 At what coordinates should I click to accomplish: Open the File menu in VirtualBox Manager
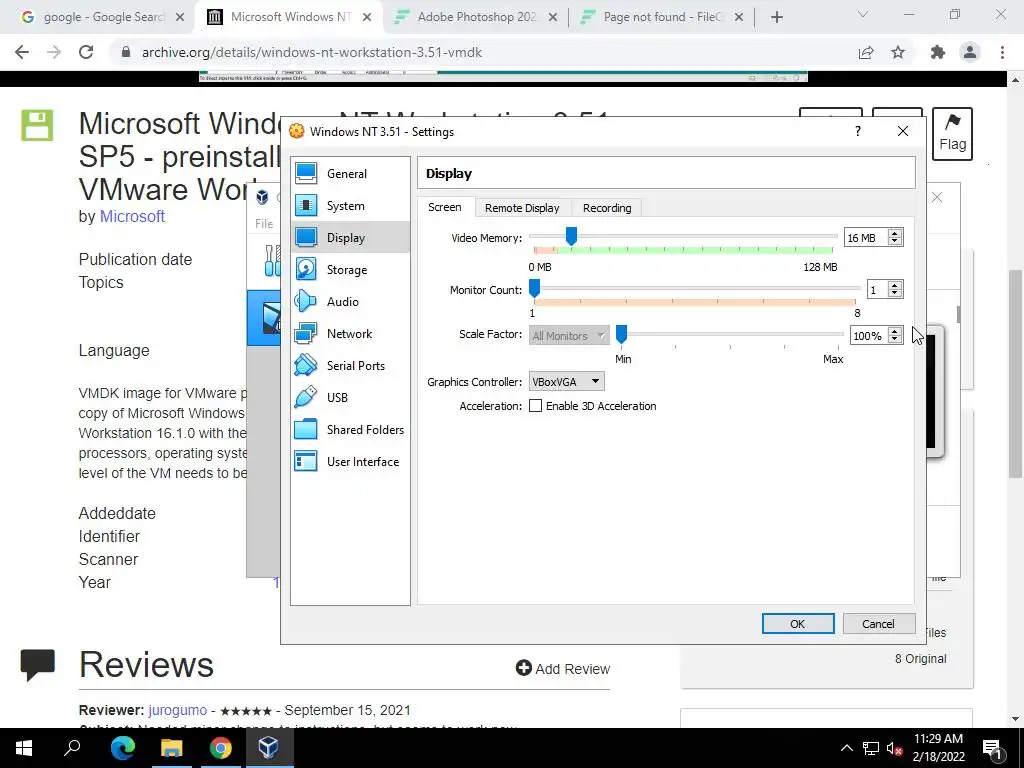[x=264, y=223]
